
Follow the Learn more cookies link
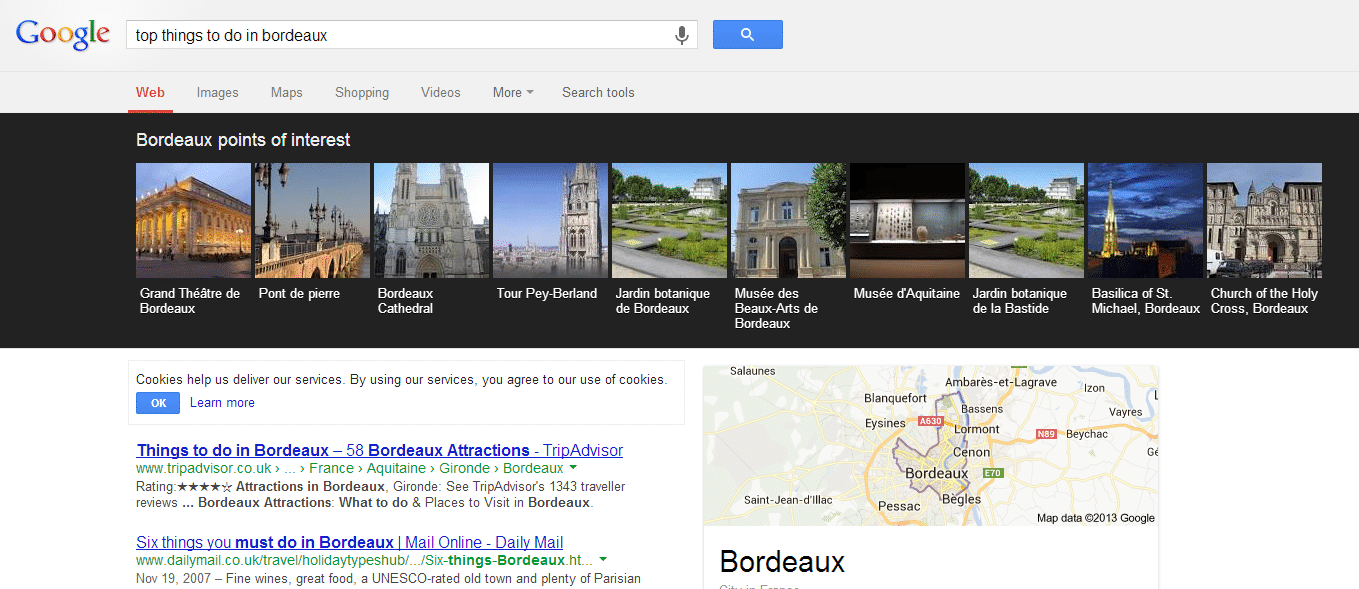[x=222, y=403]
